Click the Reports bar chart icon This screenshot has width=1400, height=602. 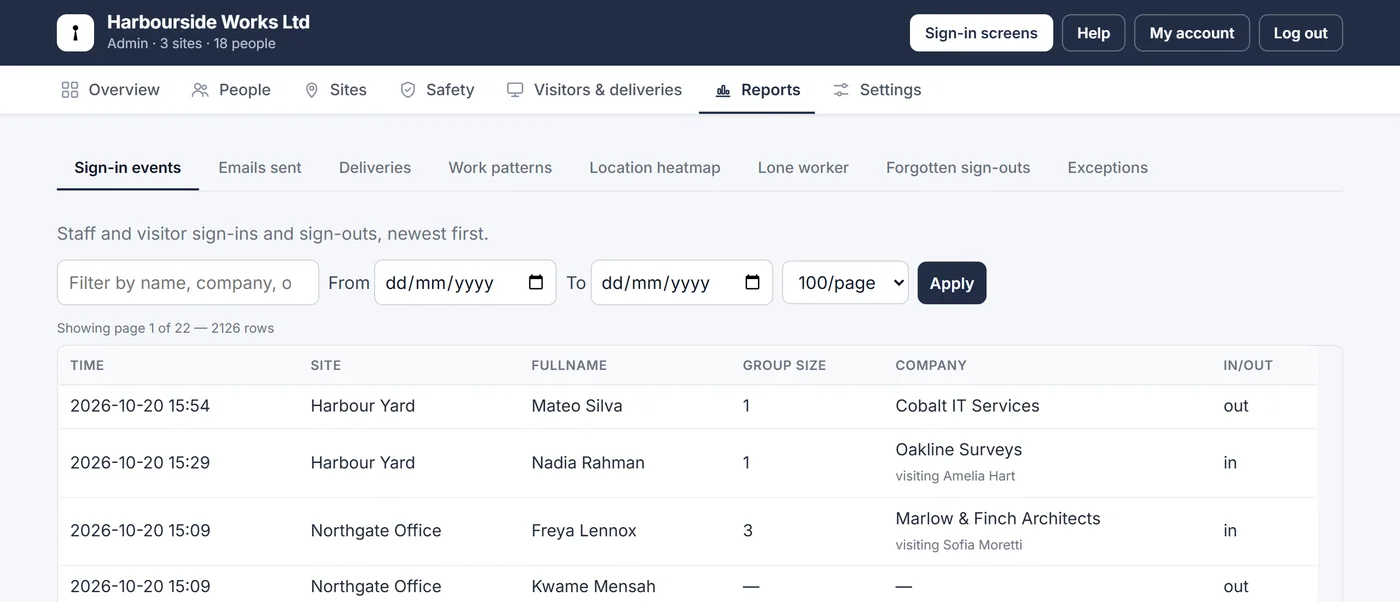723,90
